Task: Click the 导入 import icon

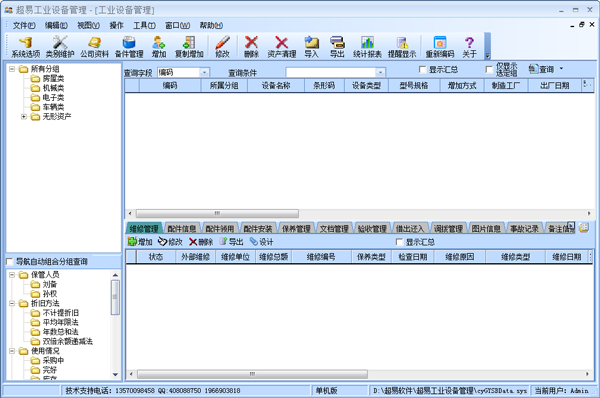Action: pos(311,47)
